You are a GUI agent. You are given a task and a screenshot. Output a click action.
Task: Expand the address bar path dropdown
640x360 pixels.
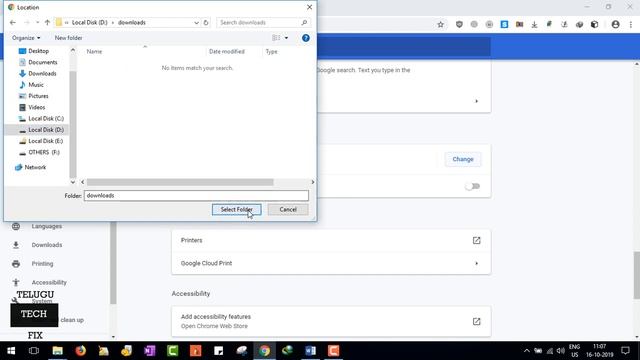point(196,23)
